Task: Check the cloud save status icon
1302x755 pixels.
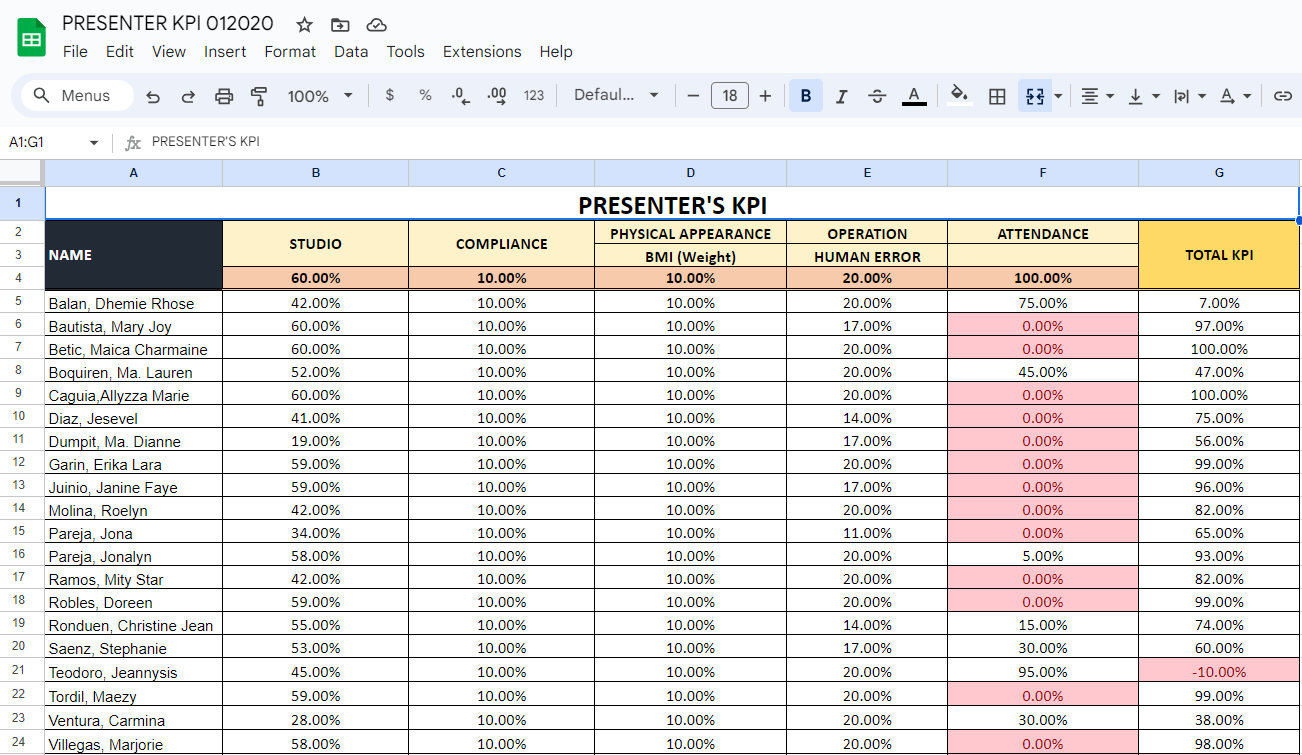Action: click(376, 25)
